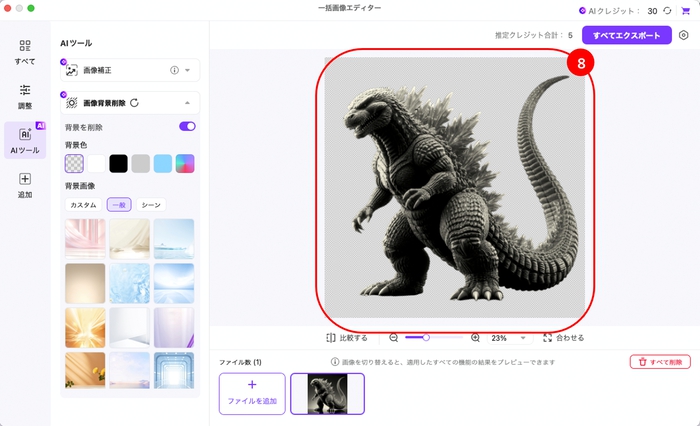This screenshot has height=426, width=700.
Task: Select the black background color
Action: click(x=118, y=163)
